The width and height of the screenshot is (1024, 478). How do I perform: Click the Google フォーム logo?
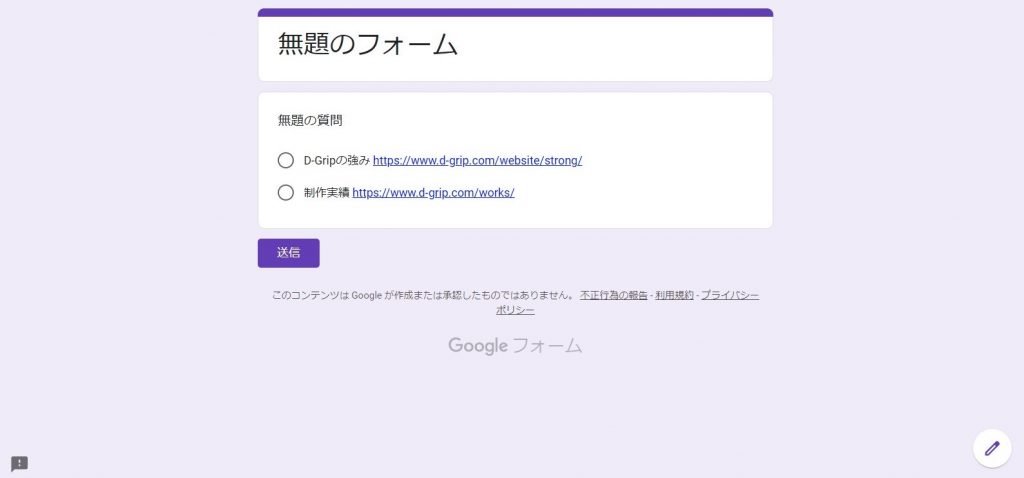tap(515, 345)
